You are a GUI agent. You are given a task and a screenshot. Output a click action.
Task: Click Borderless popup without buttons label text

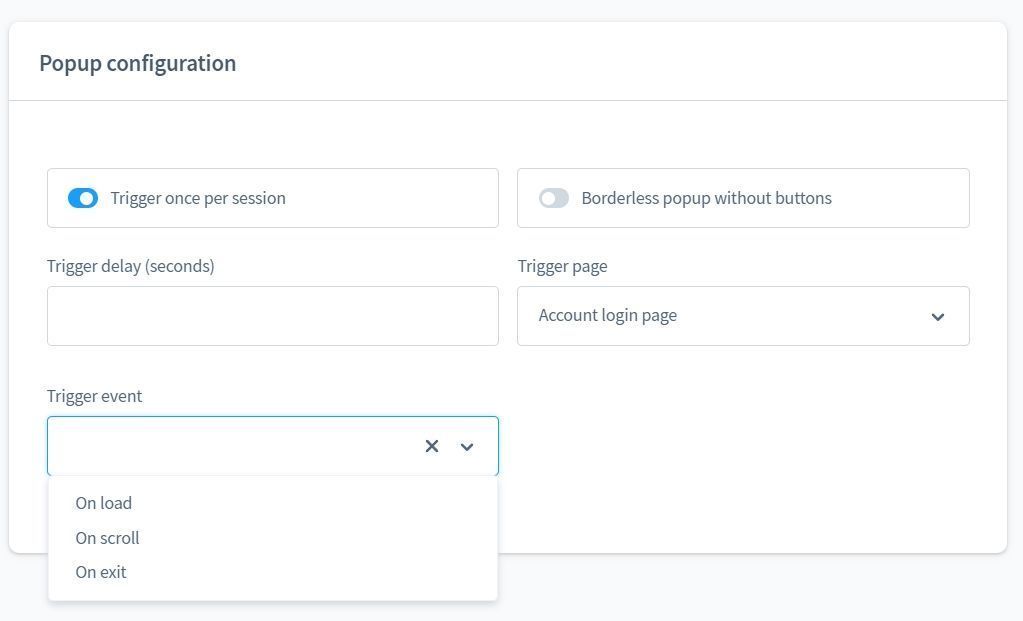[706, 198]
